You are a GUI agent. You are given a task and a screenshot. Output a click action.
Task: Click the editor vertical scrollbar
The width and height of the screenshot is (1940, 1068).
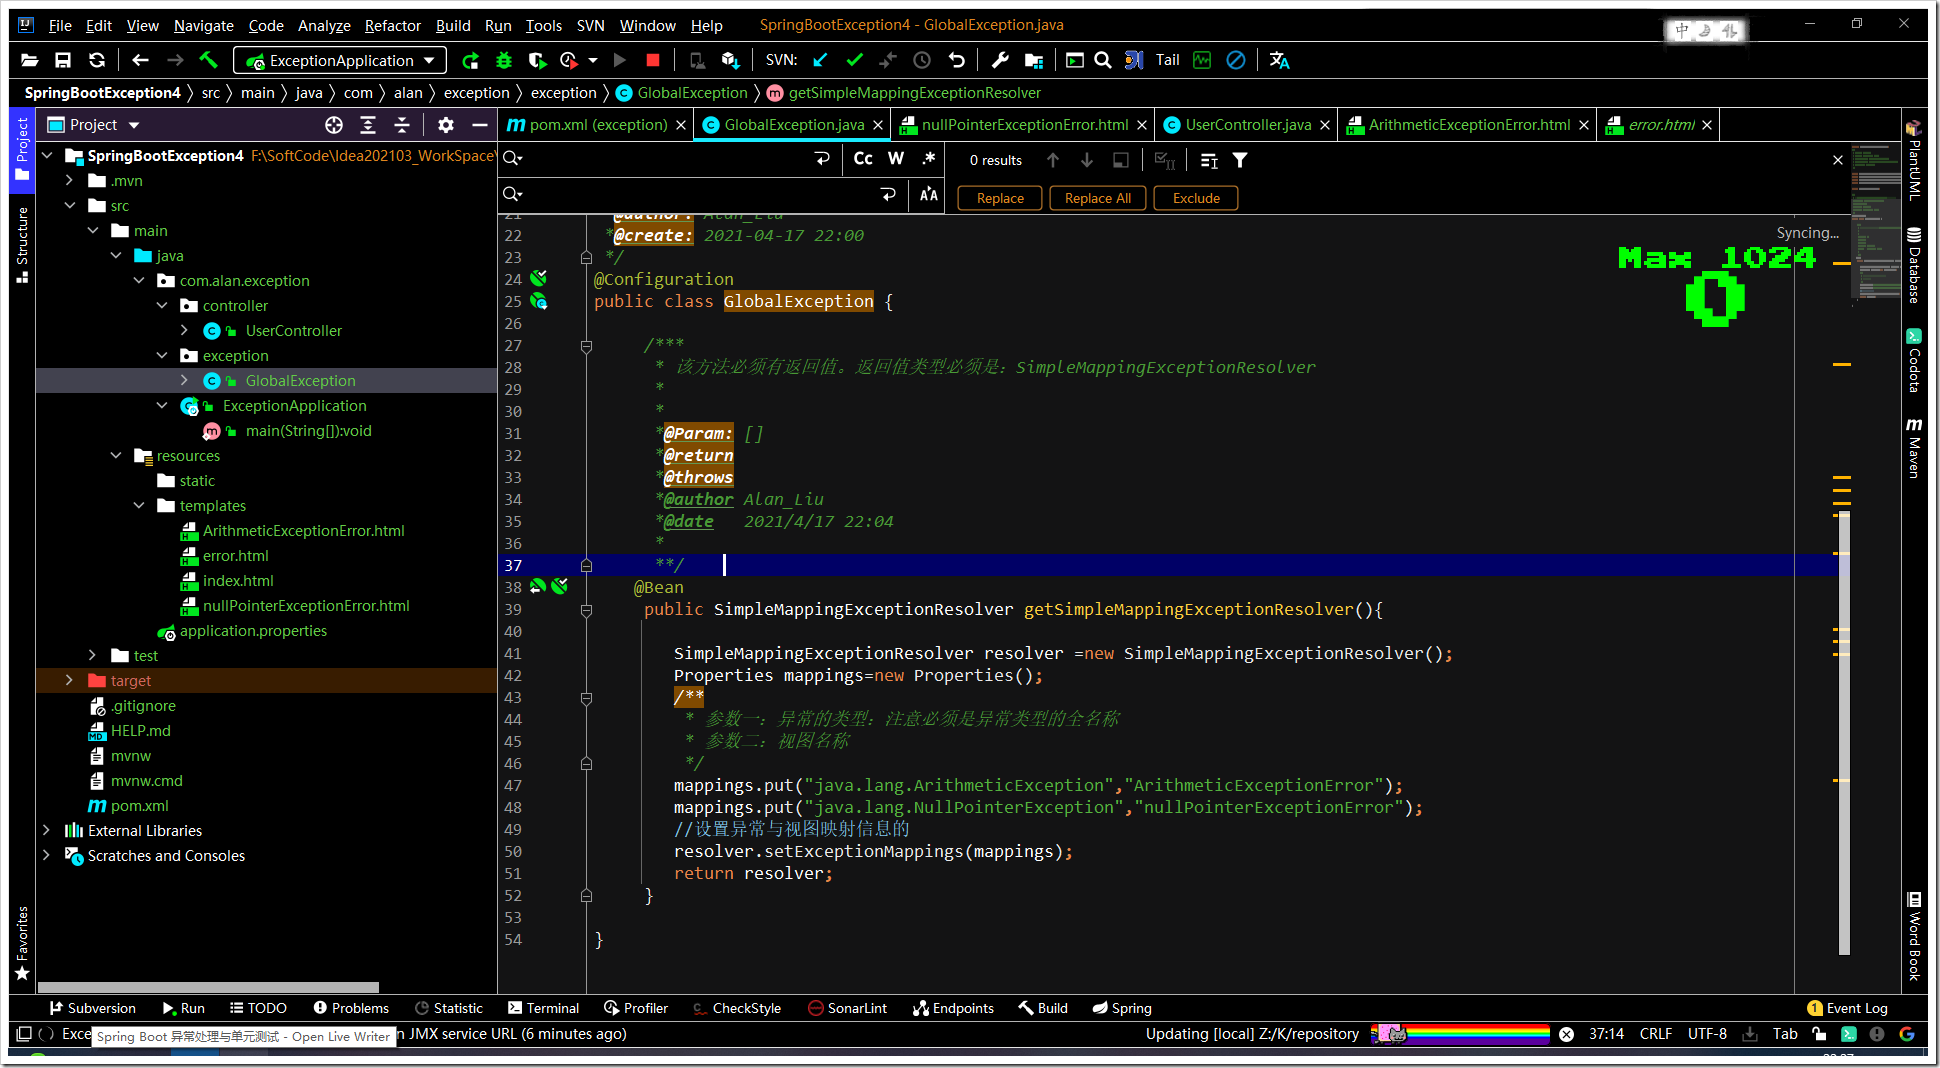point(1844,731)
